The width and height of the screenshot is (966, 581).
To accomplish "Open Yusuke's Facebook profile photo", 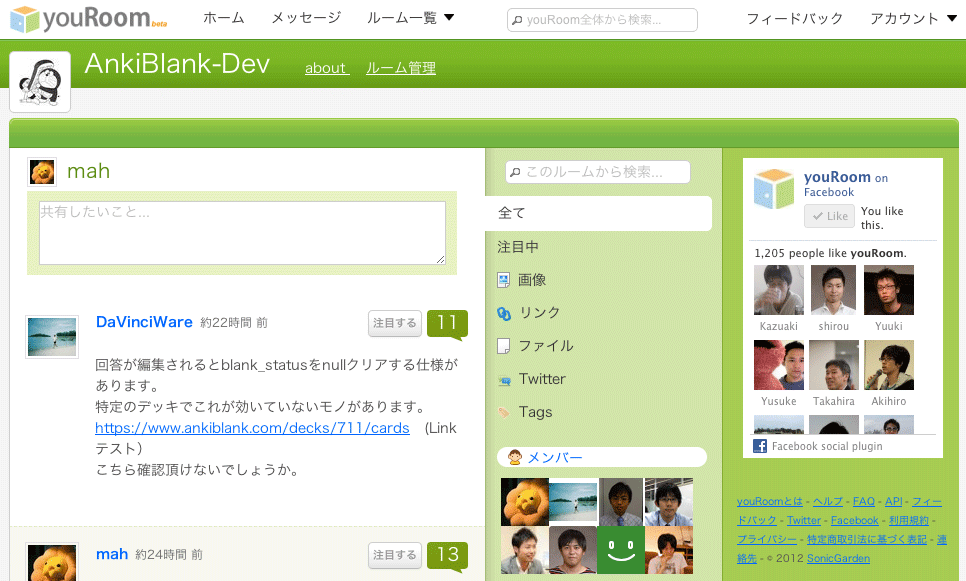I will [x=779, y=365].
